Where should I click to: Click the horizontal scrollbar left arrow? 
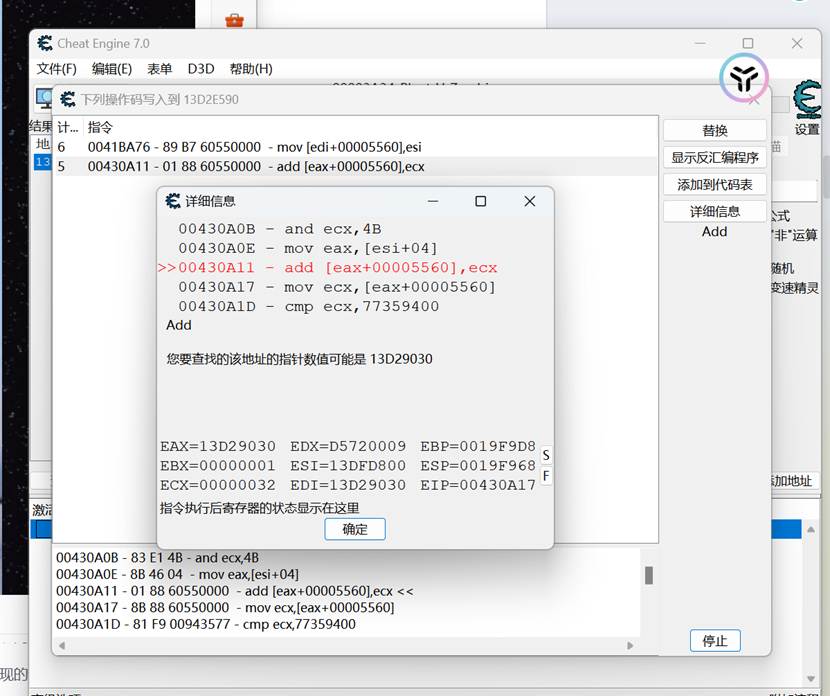coord(62,645)
